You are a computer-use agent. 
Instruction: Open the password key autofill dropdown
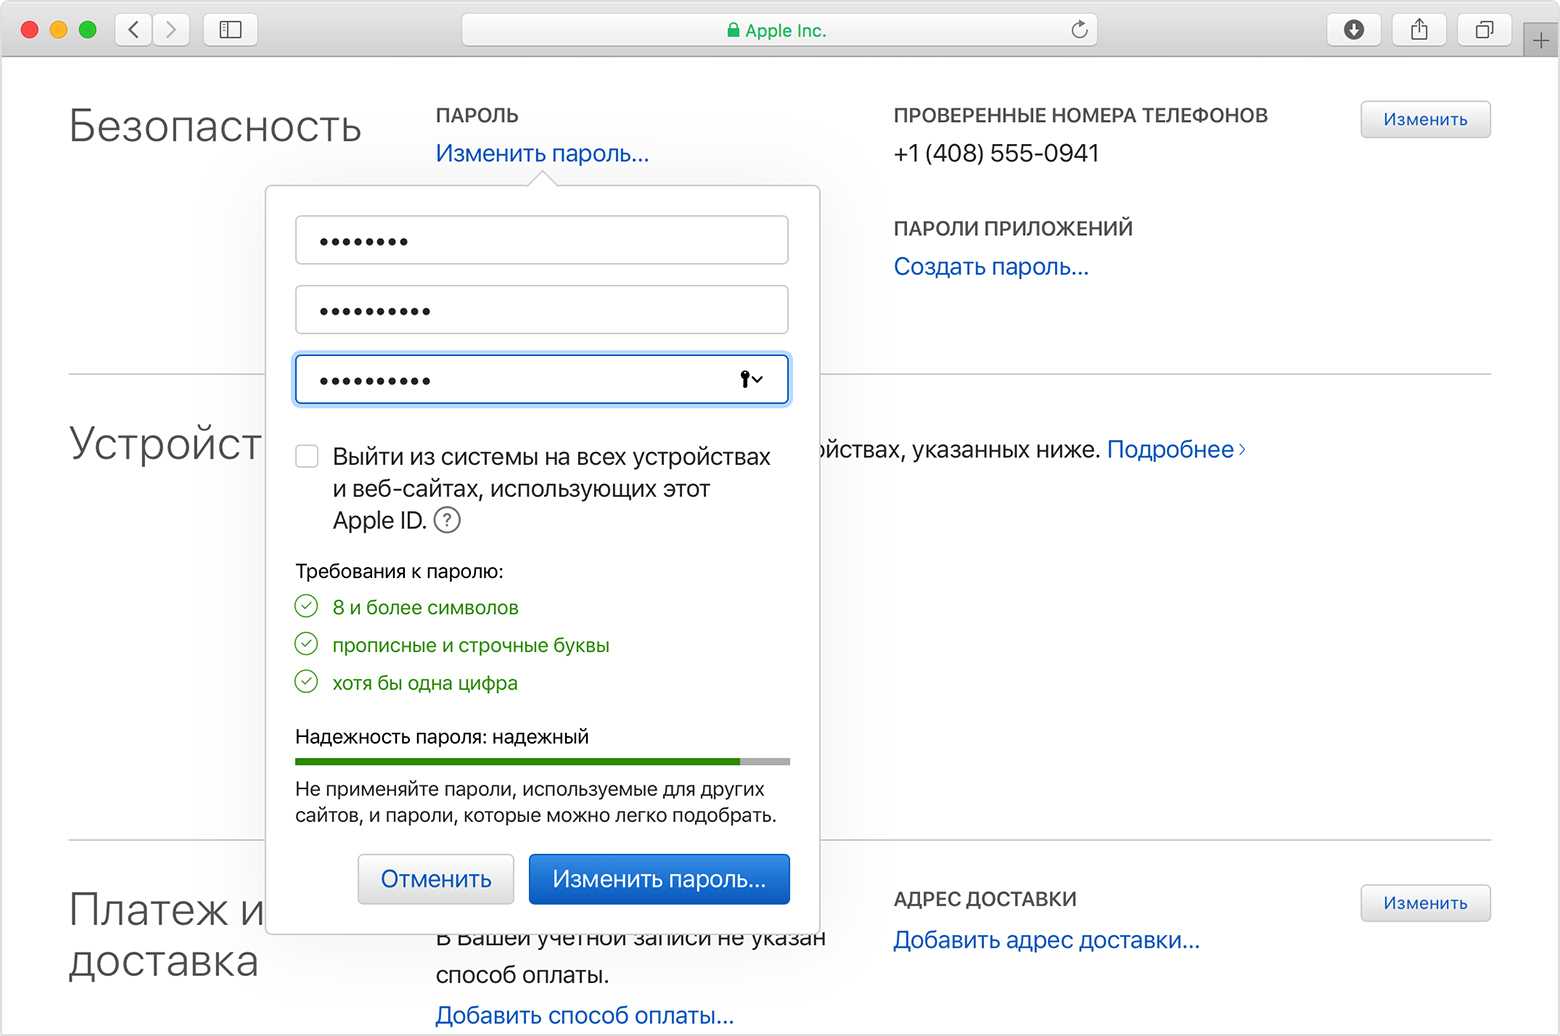click(751, 379)
